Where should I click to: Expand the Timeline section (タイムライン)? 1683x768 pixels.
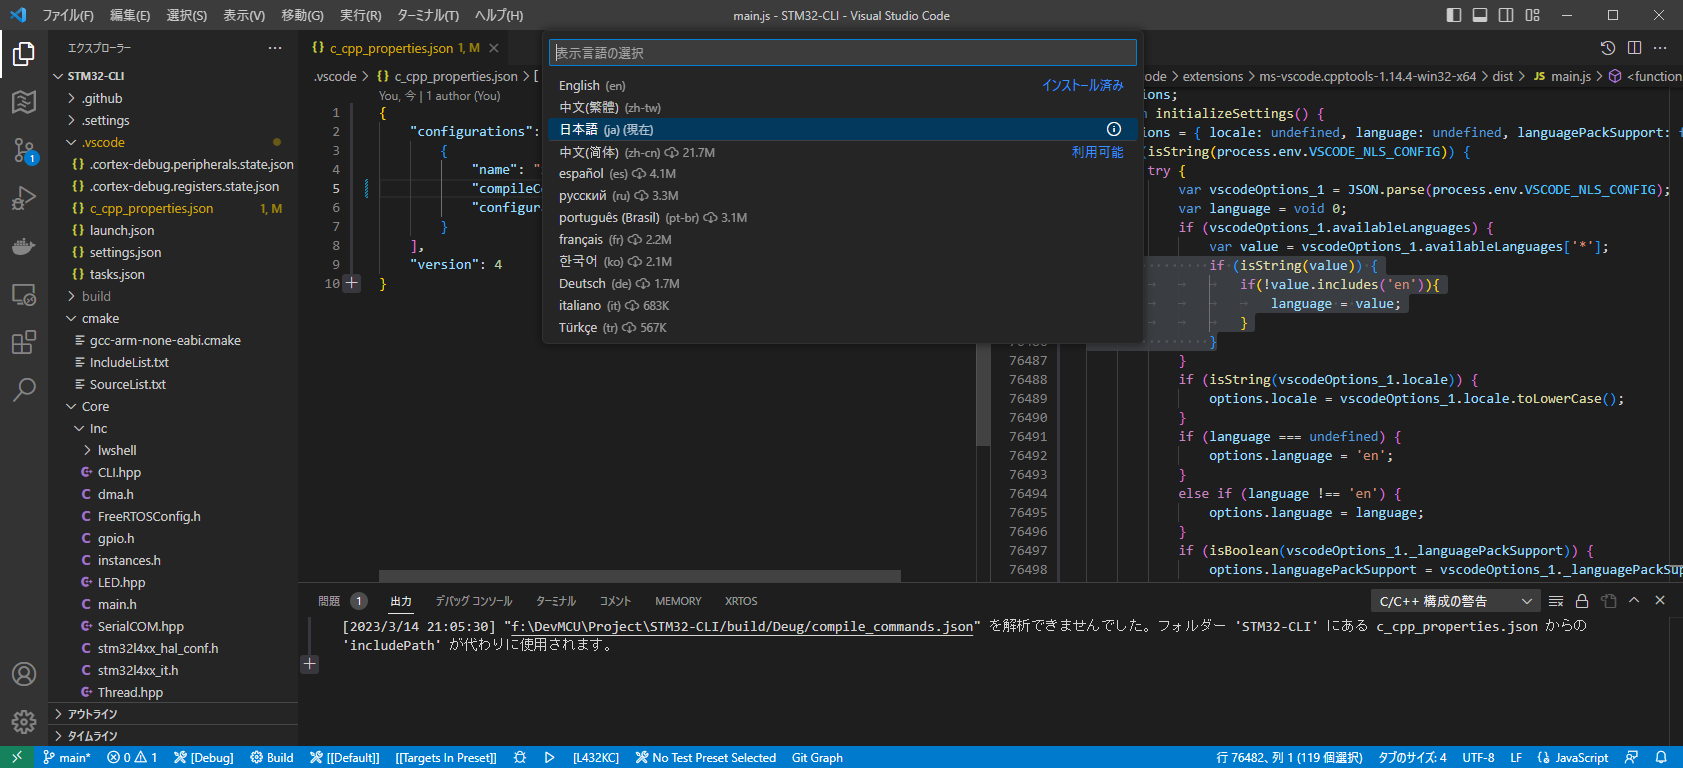(x=173, y=736)
